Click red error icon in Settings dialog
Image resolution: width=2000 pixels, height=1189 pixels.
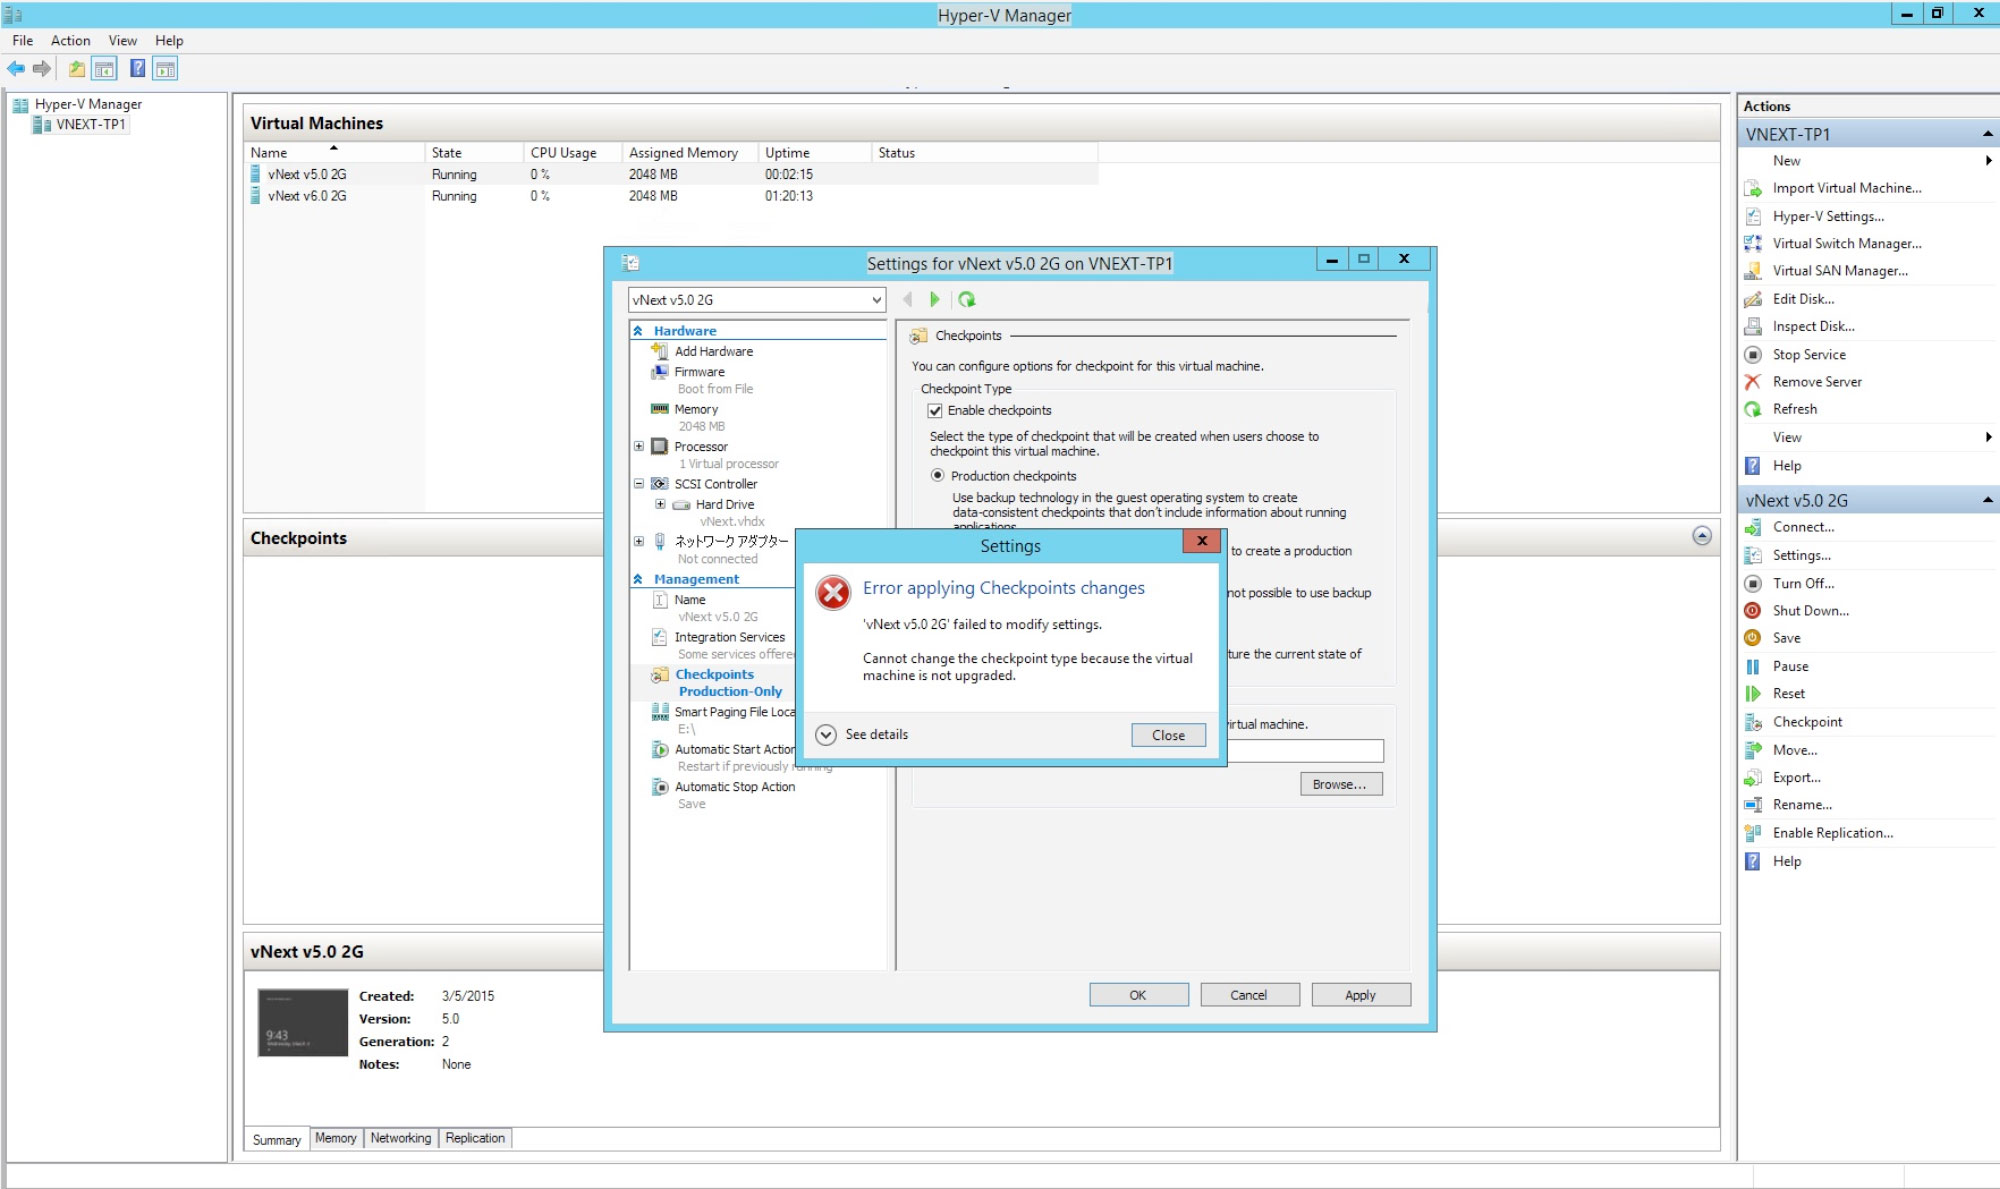click(833, 592)
